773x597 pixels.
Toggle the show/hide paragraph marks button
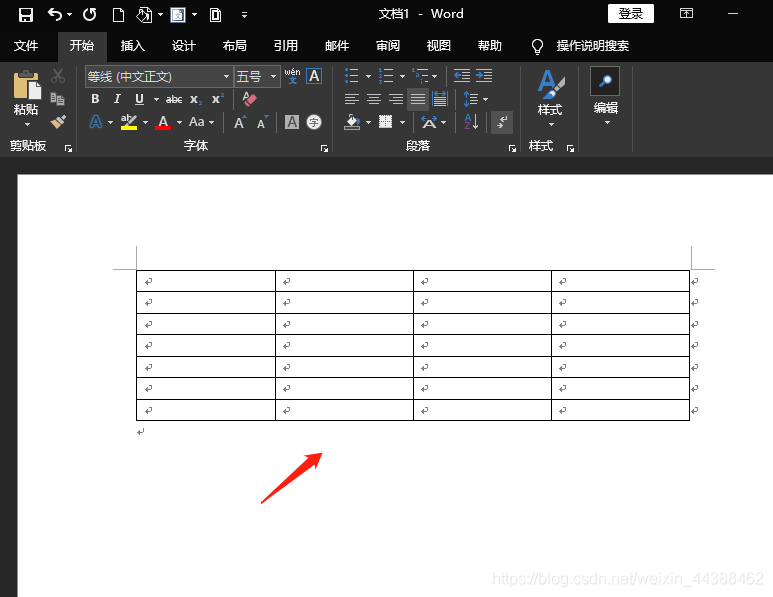[x=502, y=122]
